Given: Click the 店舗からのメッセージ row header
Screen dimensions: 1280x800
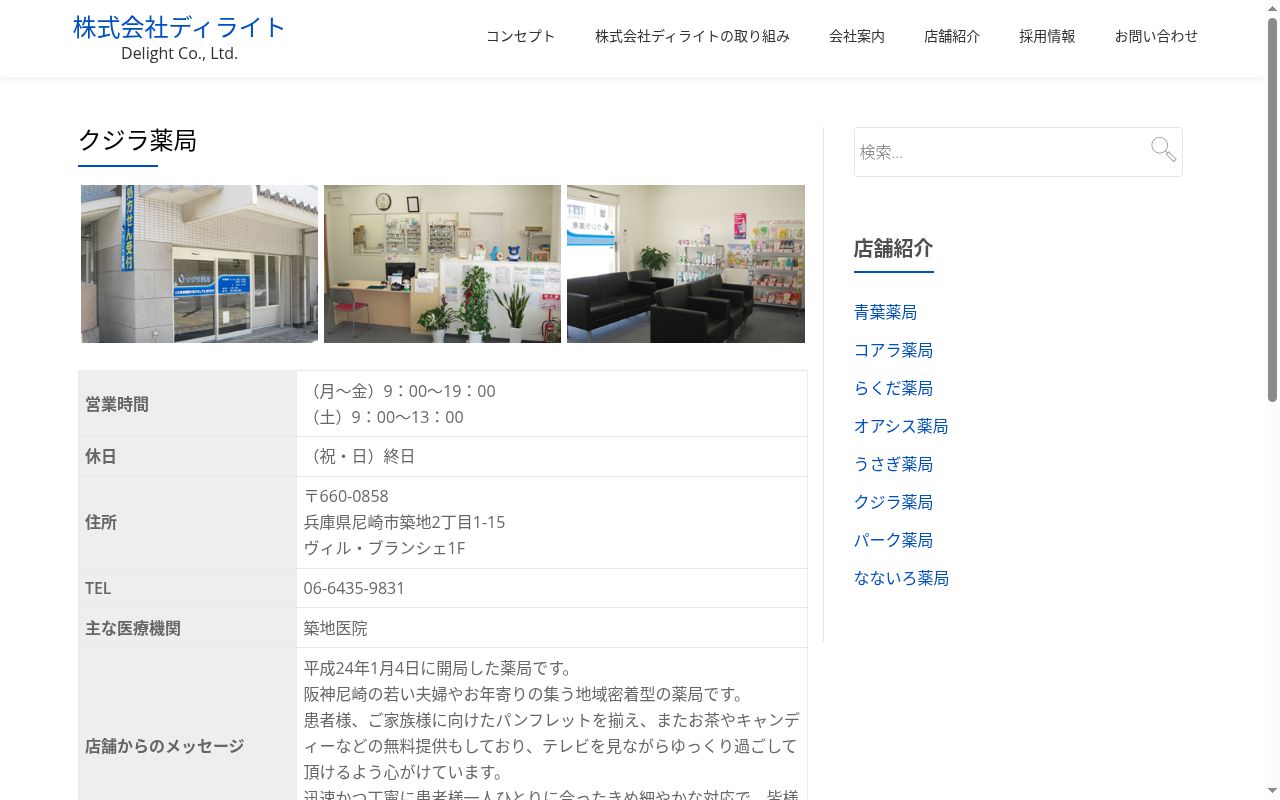Looking at the screenshot, I should 188,746.
